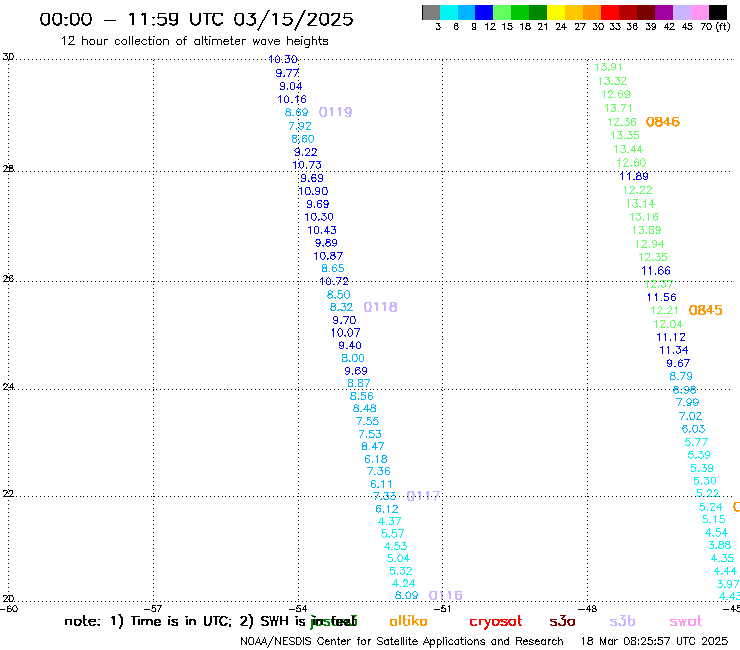Click the wave height value '12.22'

[x=638, y=190]
